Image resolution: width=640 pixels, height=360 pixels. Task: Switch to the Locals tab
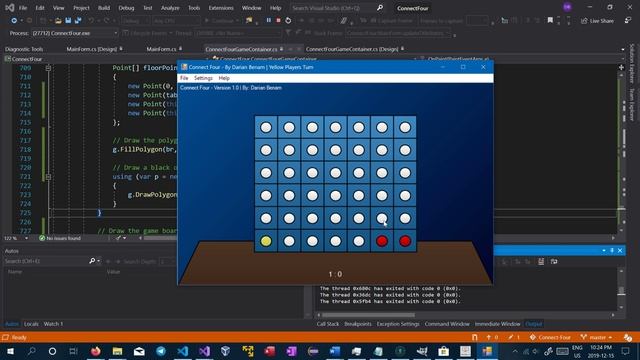(x=31, y=324)
